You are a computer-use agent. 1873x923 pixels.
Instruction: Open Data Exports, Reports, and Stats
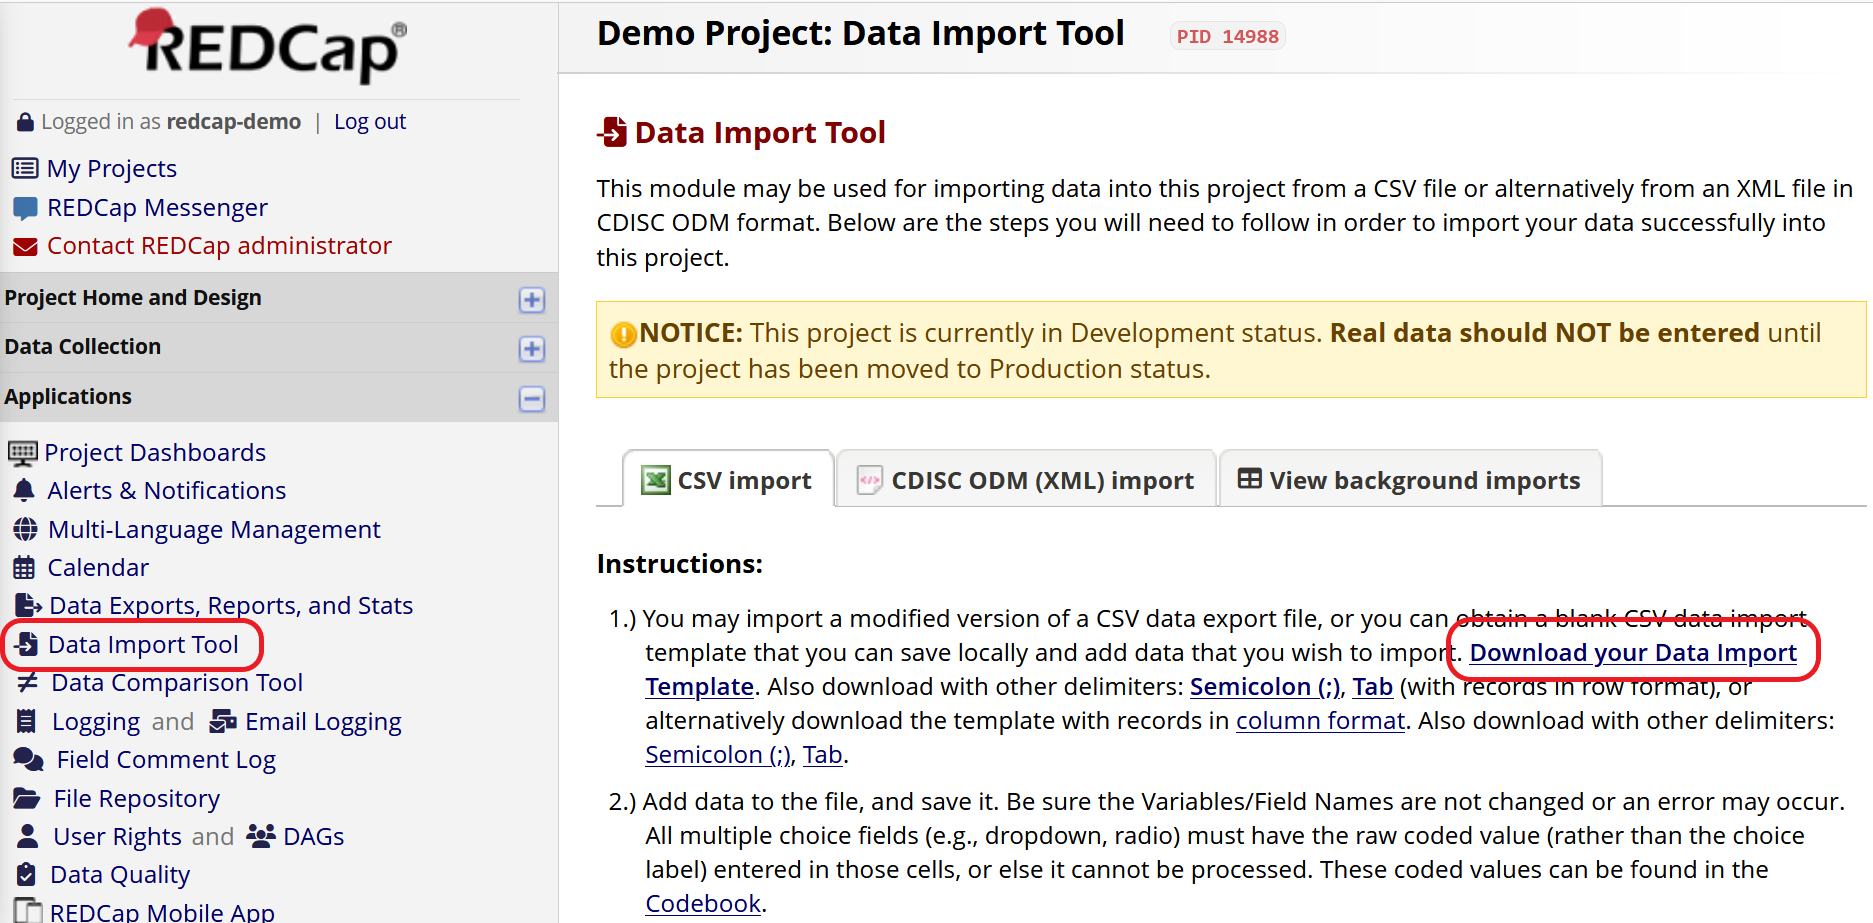click(231, 605)
